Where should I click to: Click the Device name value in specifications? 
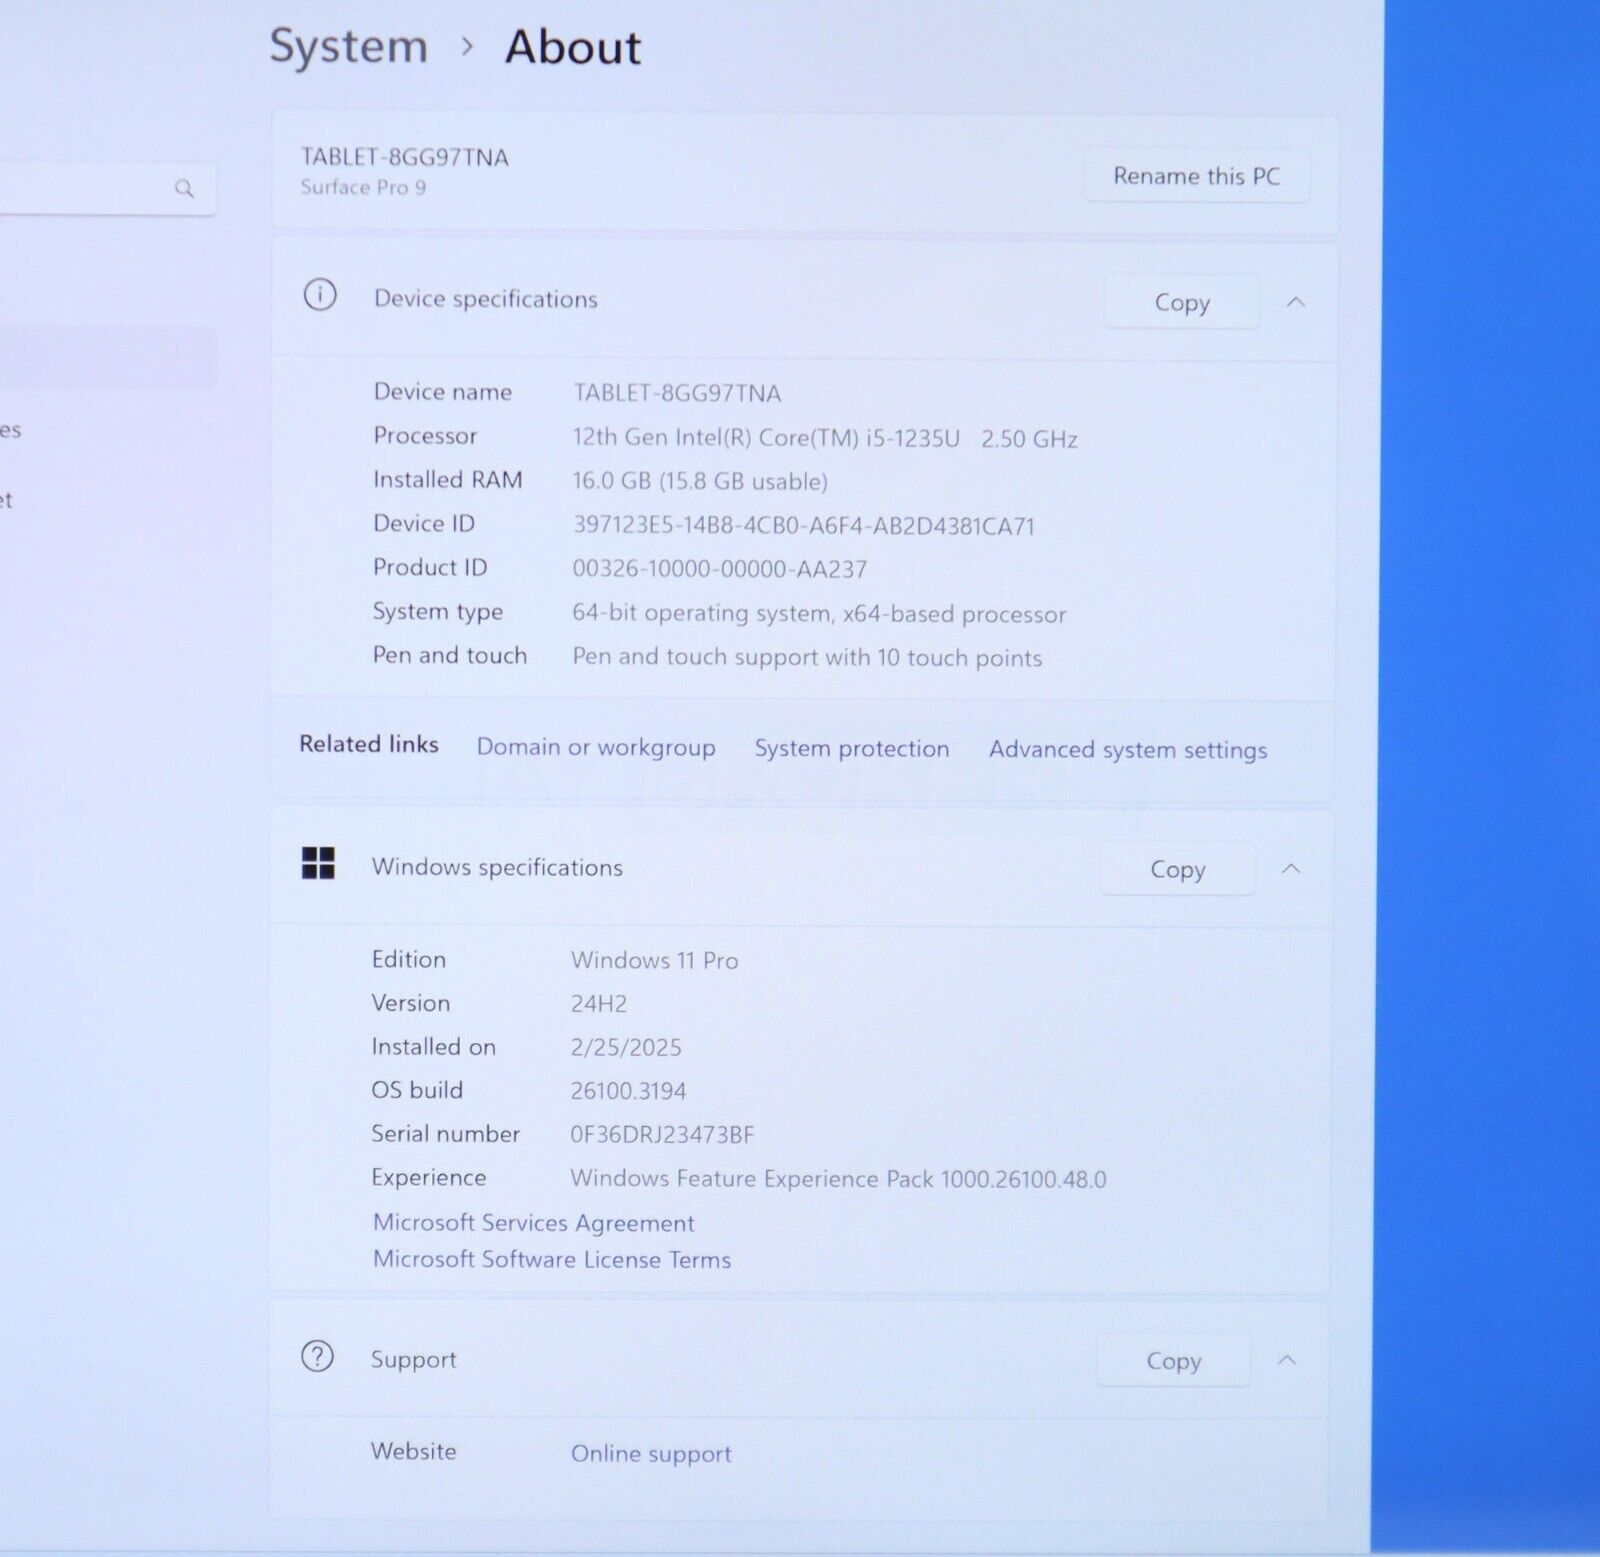pyautogui.click(x=677, y=393)
